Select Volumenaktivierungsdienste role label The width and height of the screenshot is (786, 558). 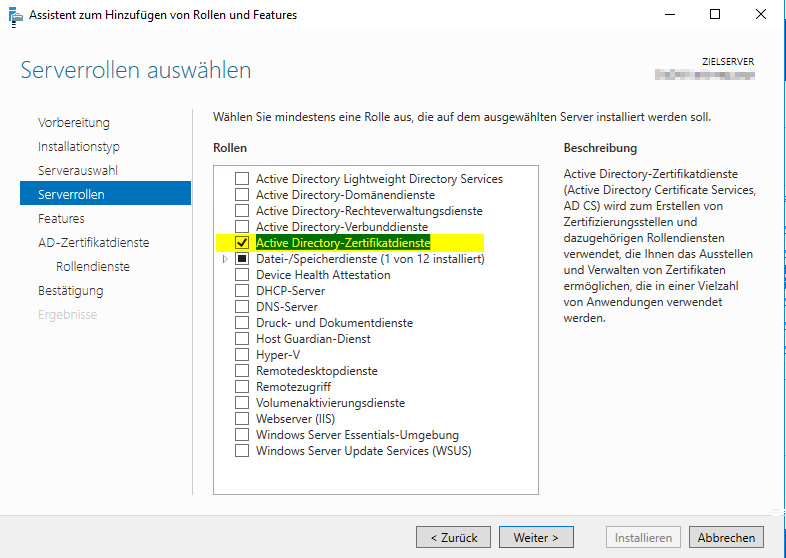[330, 403]
